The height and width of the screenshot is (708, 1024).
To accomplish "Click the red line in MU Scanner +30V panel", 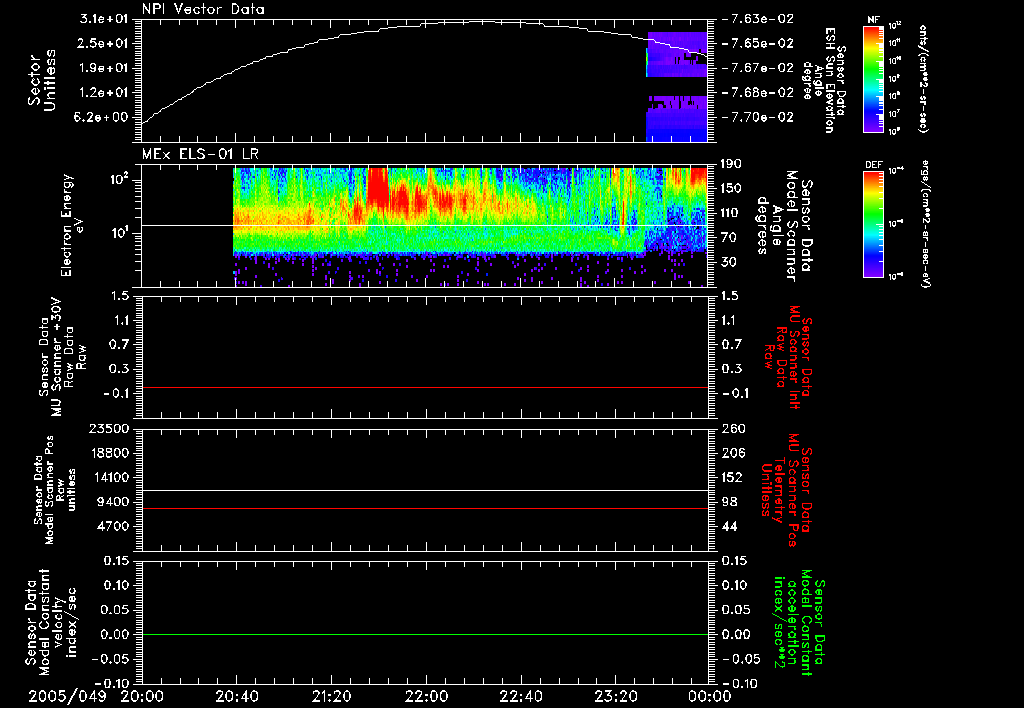I will [x=425, y=388].
